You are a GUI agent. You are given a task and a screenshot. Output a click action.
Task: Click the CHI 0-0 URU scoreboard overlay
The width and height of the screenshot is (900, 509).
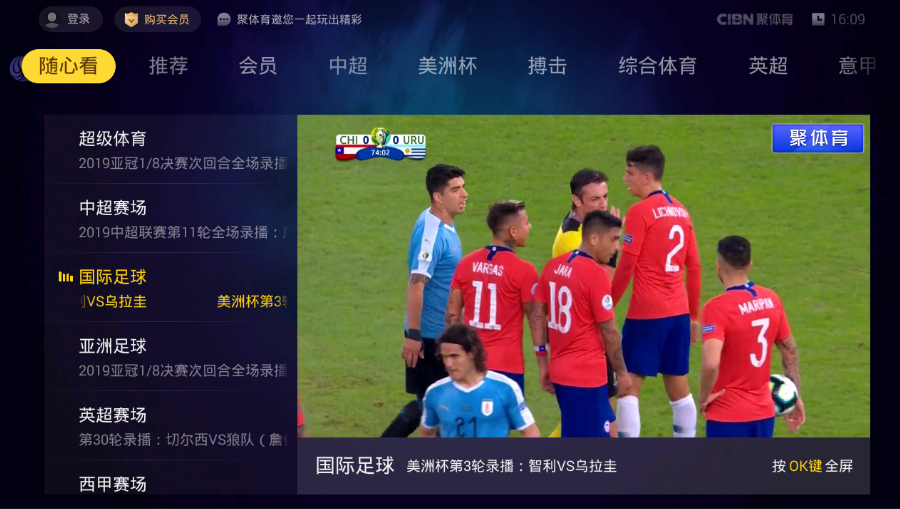381,143
